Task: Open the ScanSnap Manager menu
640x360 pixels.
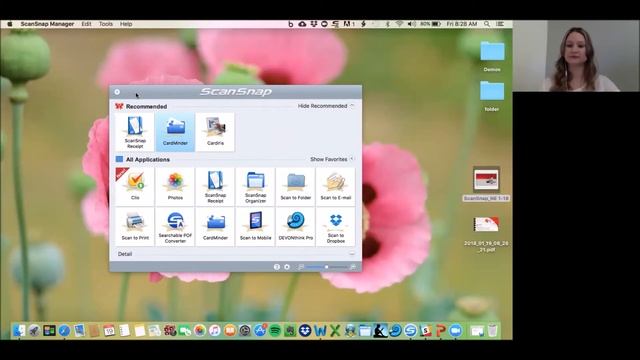Action: pos(47,24)
